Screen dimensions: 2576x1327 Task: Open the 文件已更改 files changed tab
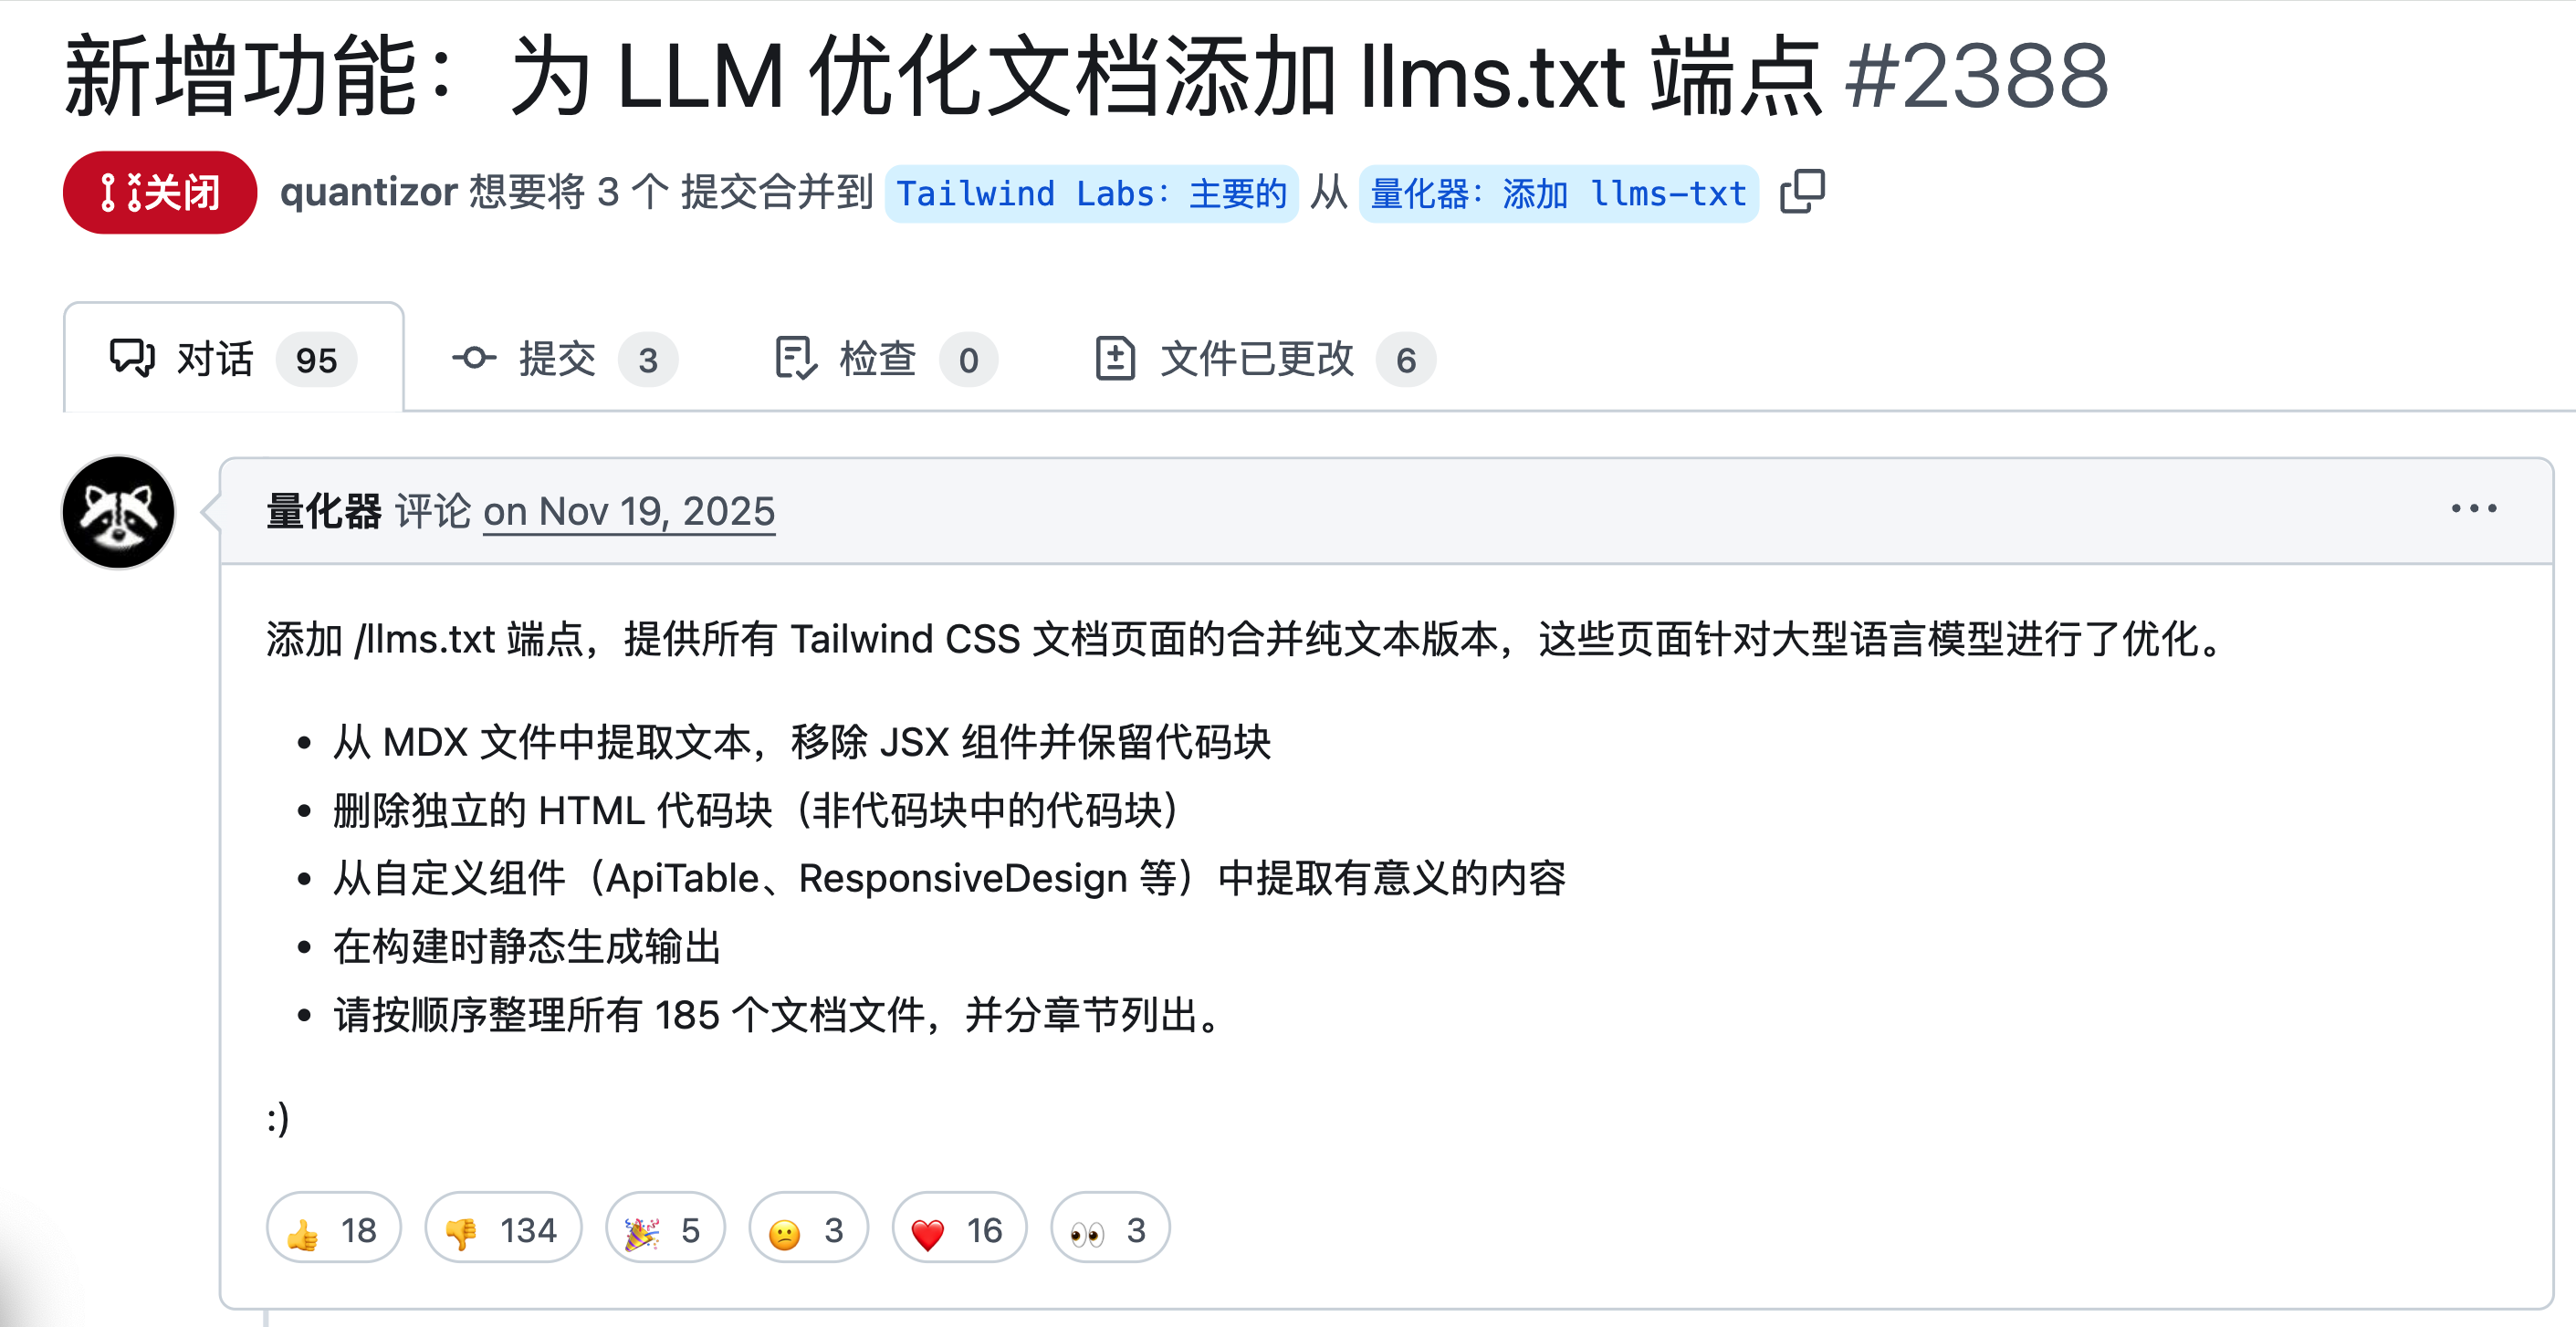[x=1265, y=359]
